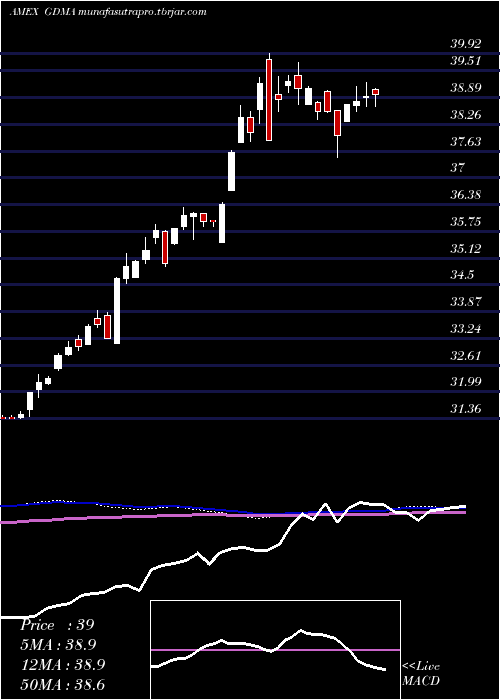Click the 50MA : 38.6 readout
500x700 pixels.
63,685
